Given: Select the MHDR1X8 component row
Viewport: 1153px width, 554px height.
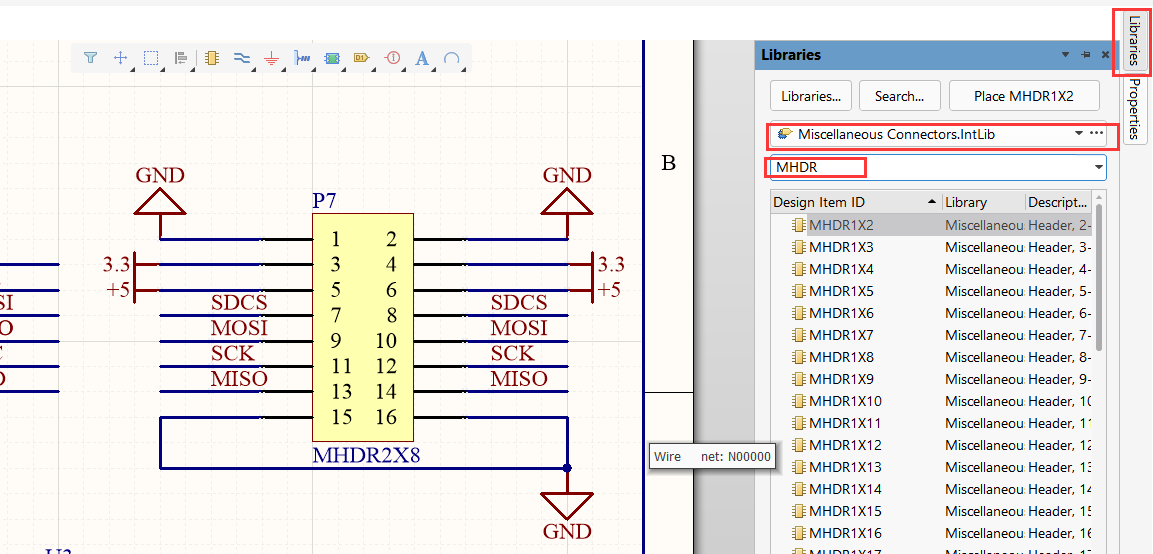Looking at the screenshot, I should tap(931, 357).
